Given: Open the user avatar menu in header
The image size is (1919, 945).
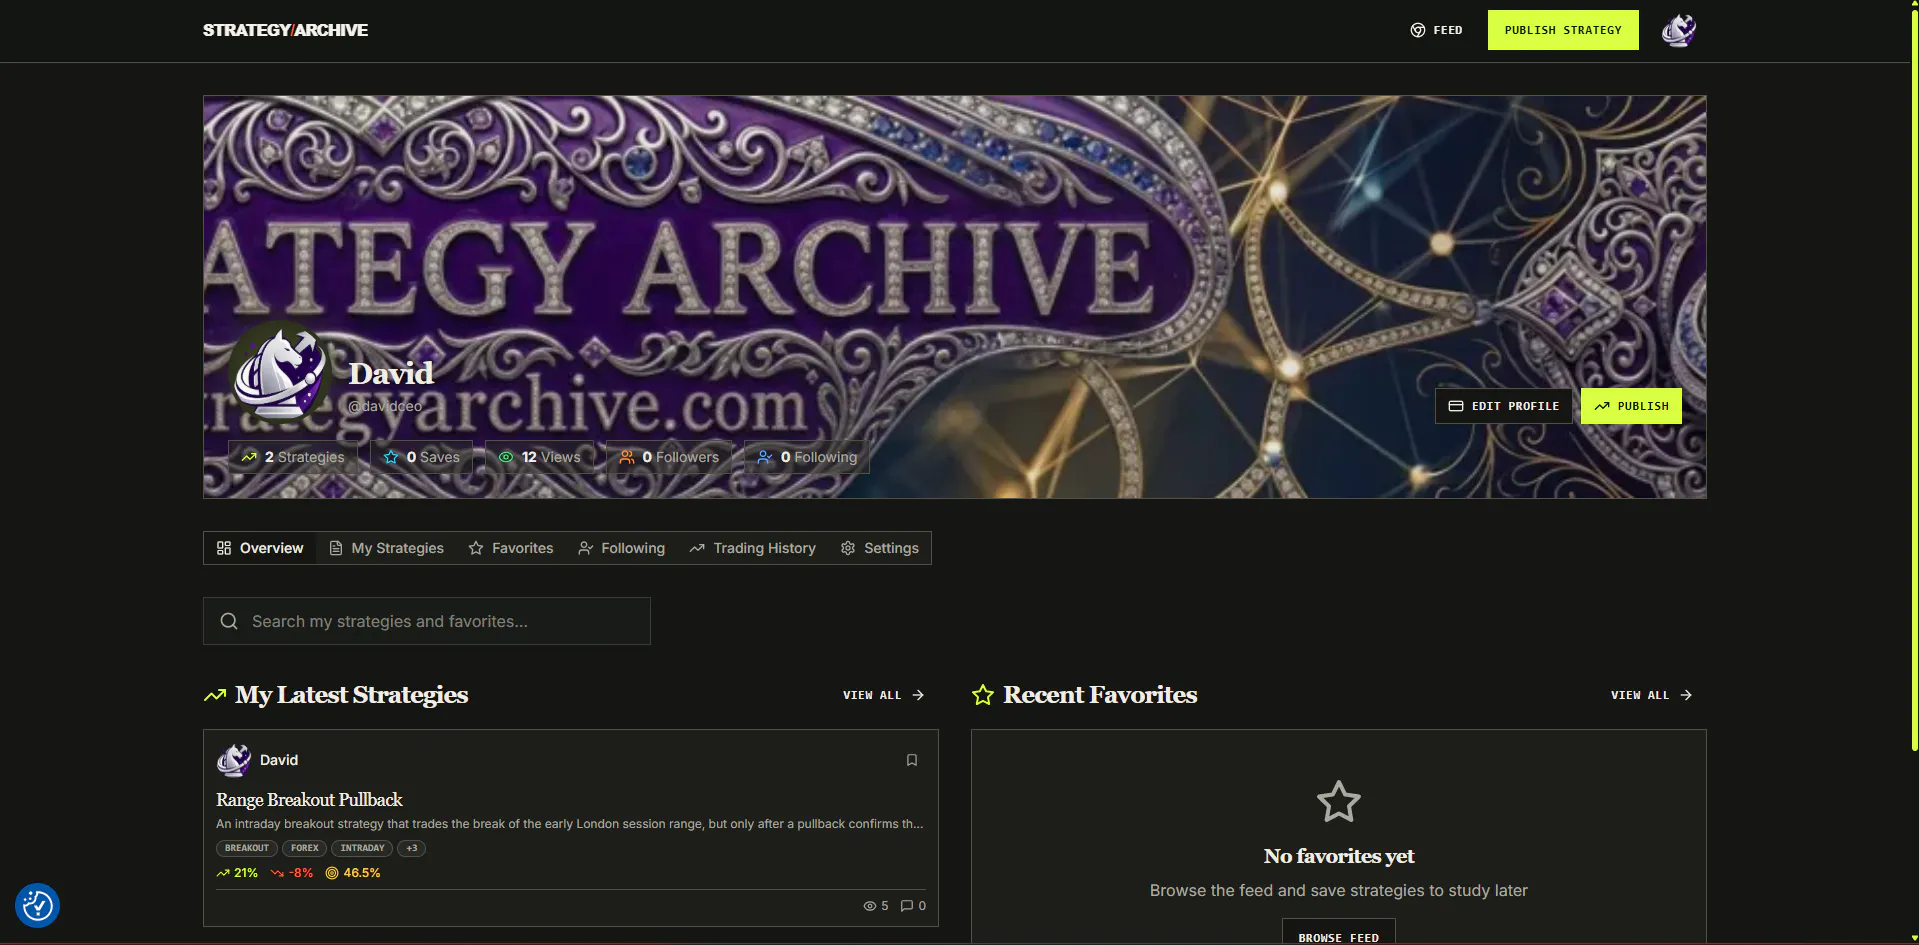Looking at the screenshot, I should (x=1679, y=30).
